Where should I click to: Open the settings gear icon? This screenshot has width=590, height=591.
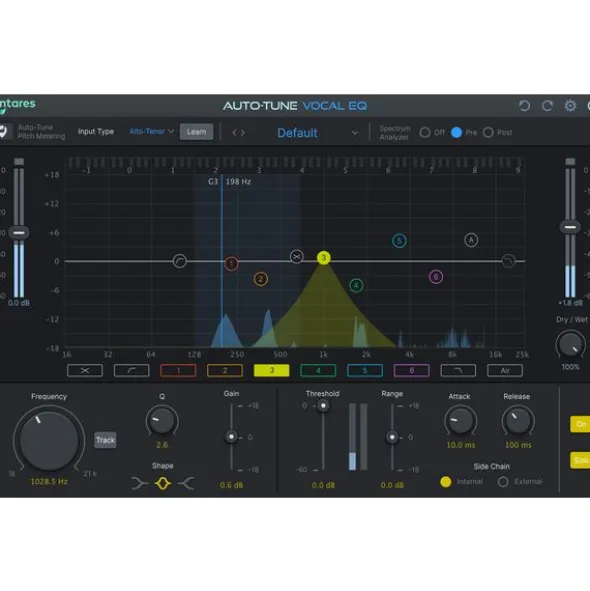coord(570,106)
